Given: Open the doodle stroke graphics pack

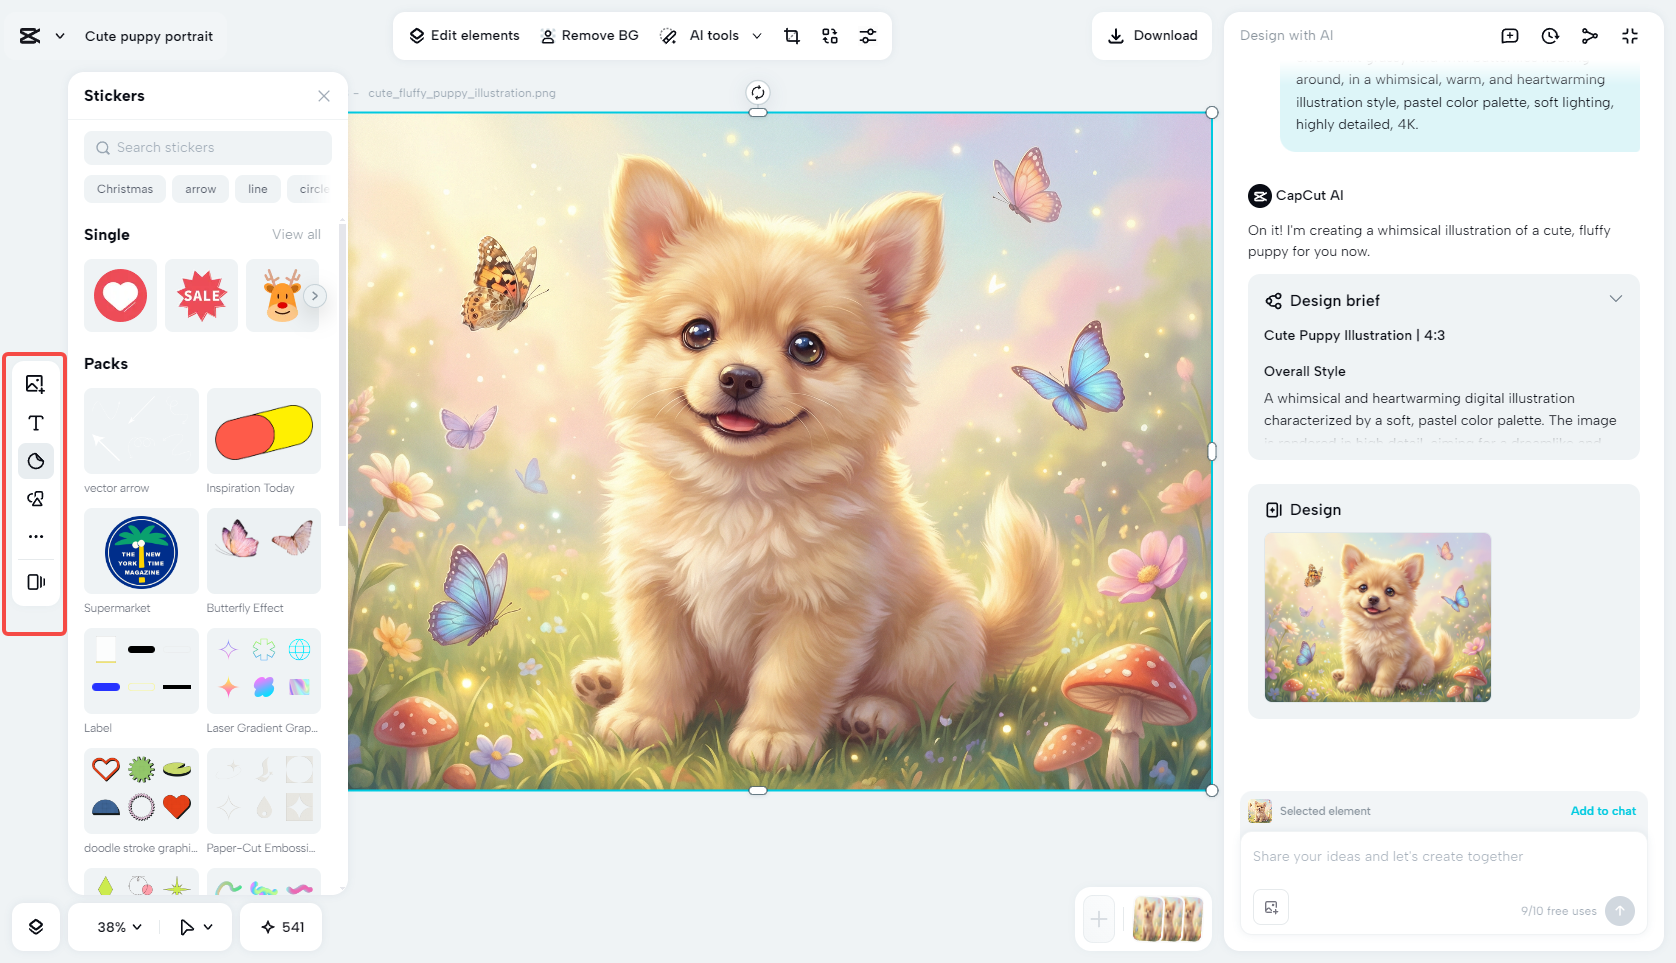Looking at the screenshot, I should click(141, 791).
